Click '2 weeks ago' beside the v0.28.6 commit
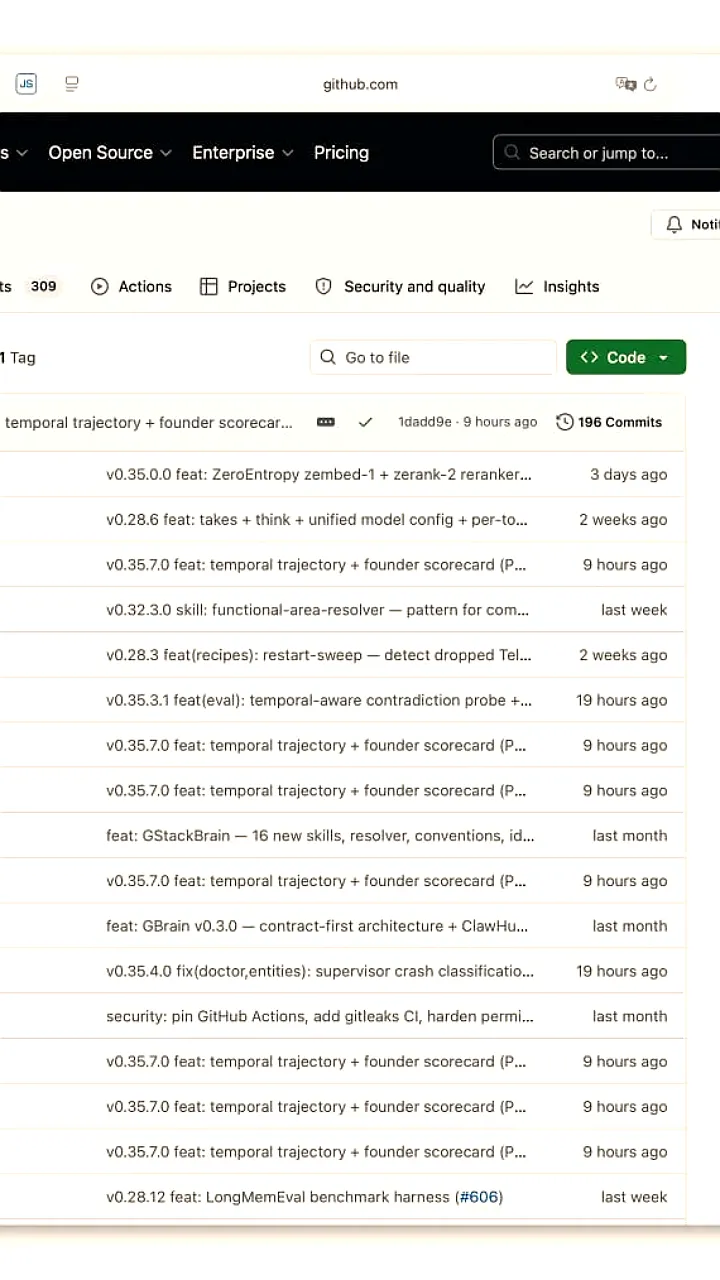 coord(623,519)
